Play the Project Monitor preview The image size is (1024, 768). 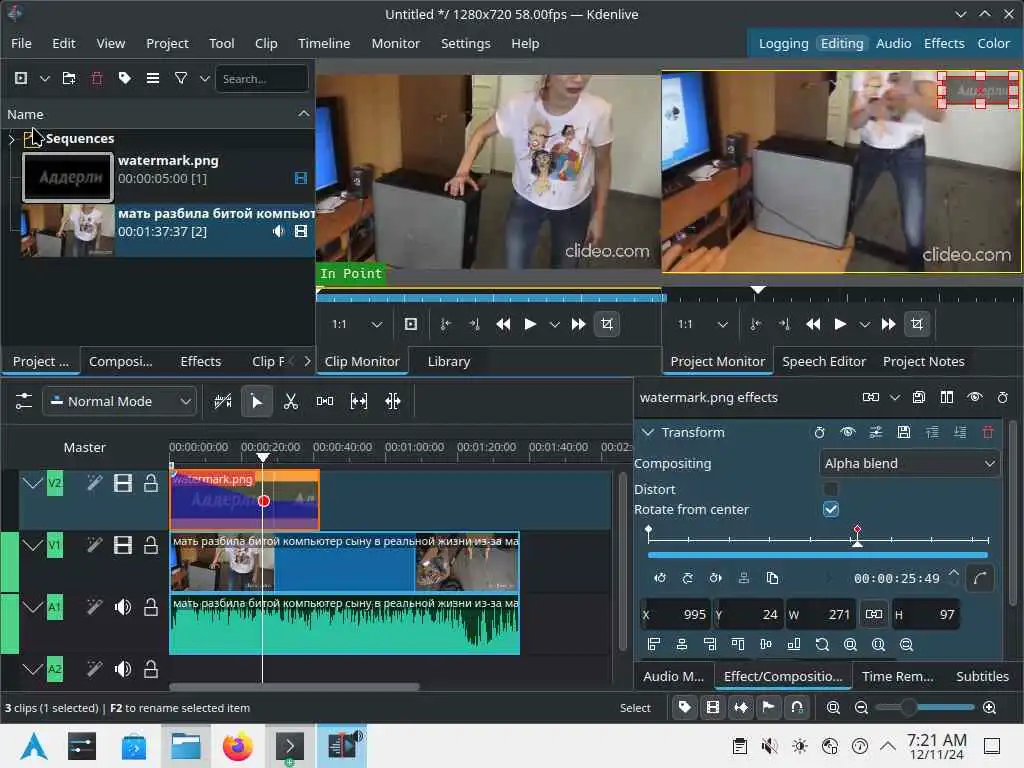pos(840,324)
